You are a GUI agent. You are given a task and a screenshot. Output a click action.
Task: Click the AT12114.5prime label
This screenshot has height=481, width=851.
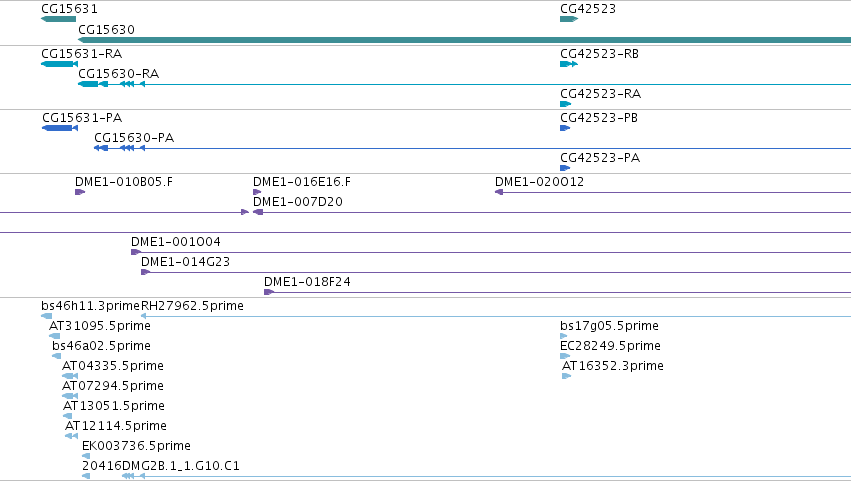tap(116, 427)
